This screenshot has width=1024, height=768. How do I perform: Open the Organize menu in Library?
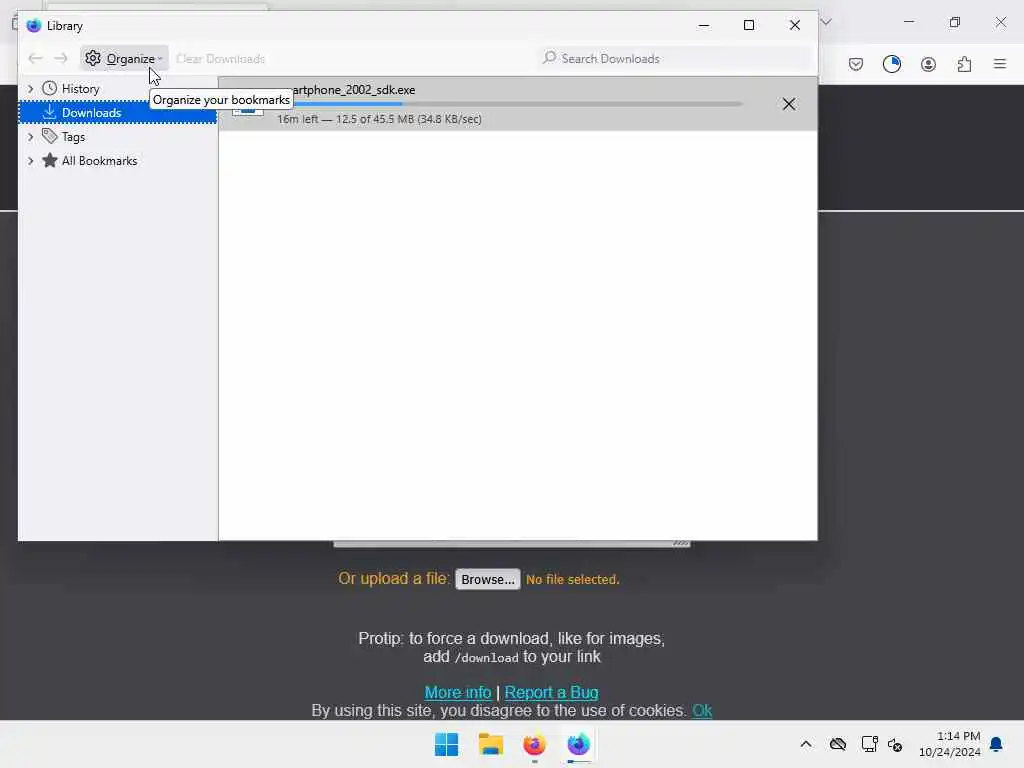tap(124, 58)
